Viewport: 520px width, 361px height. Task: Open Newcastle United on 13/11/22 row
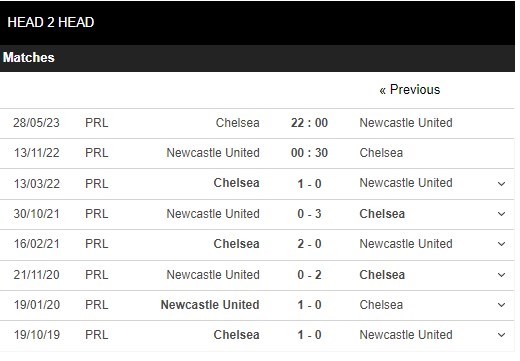[x=213, y=153]
